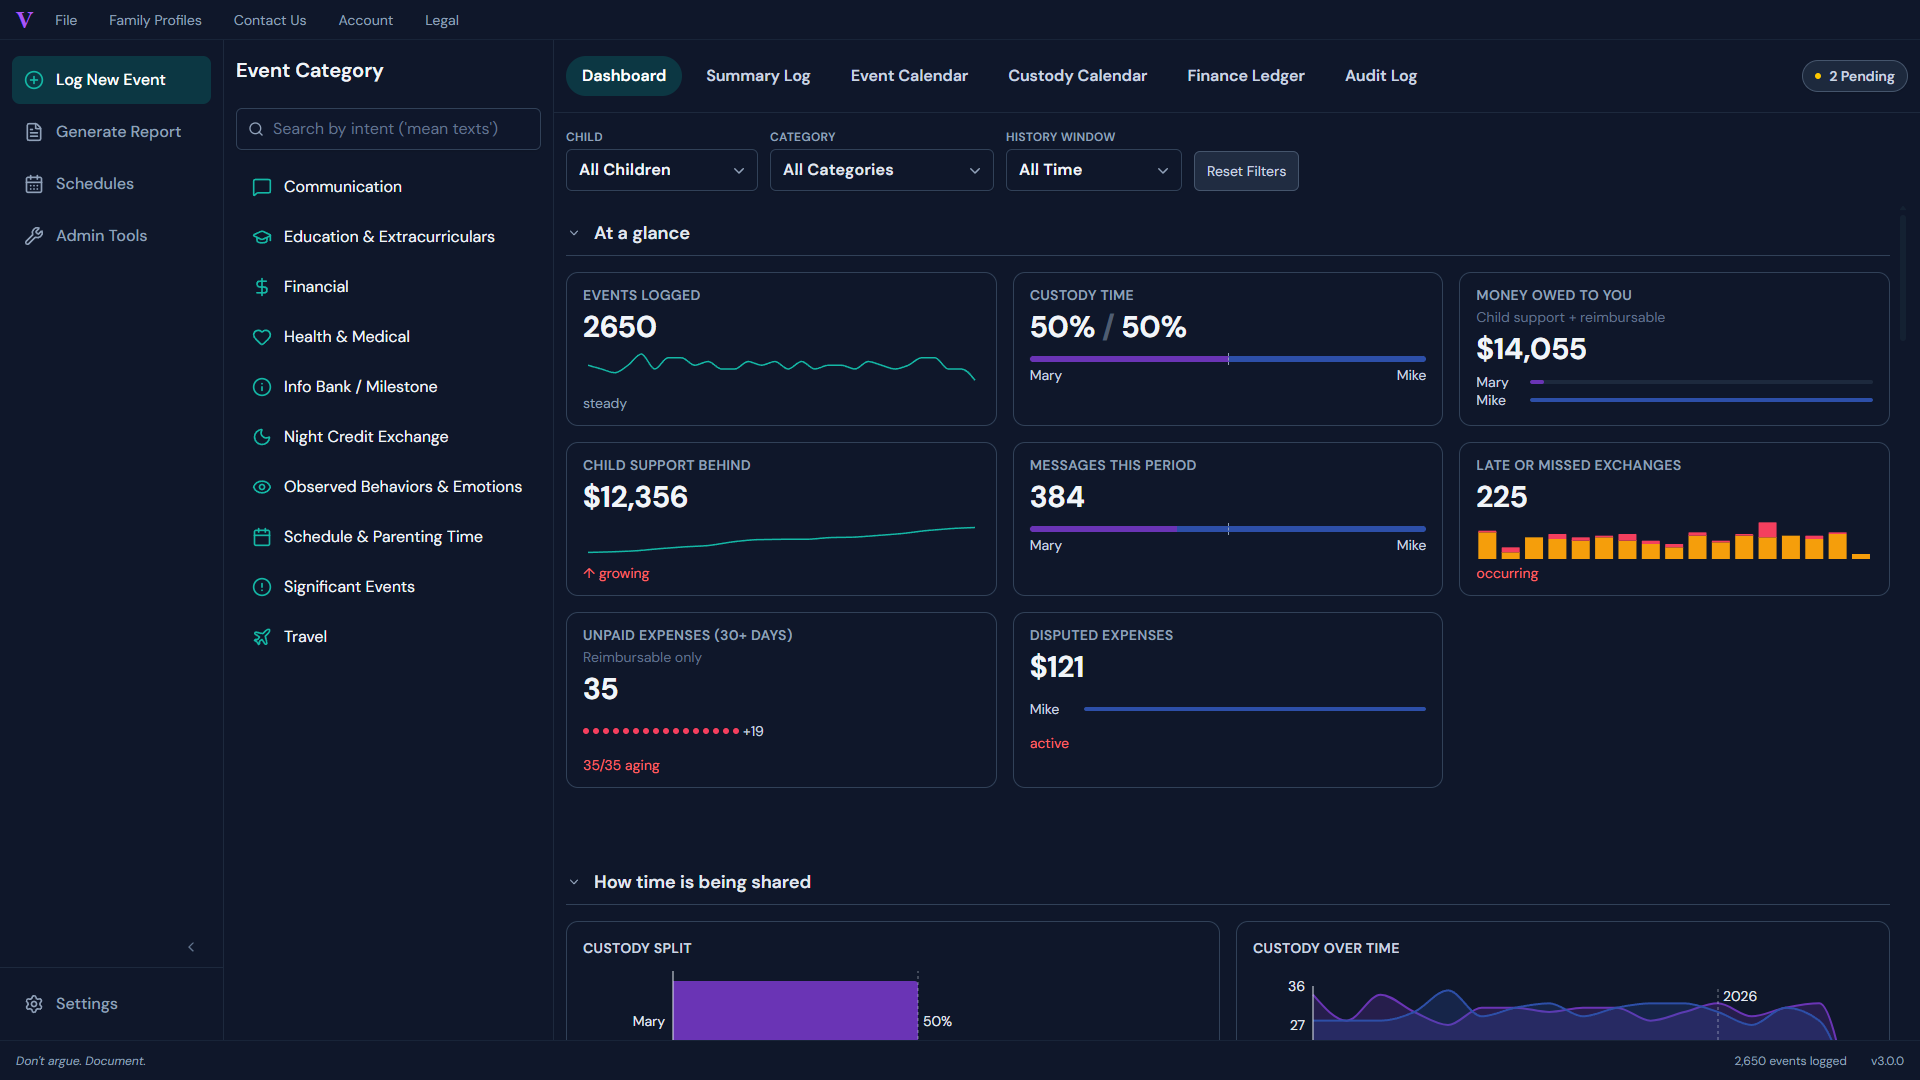Click the Events Logged card
The image size is (1920, 1080).
(781, 349)
